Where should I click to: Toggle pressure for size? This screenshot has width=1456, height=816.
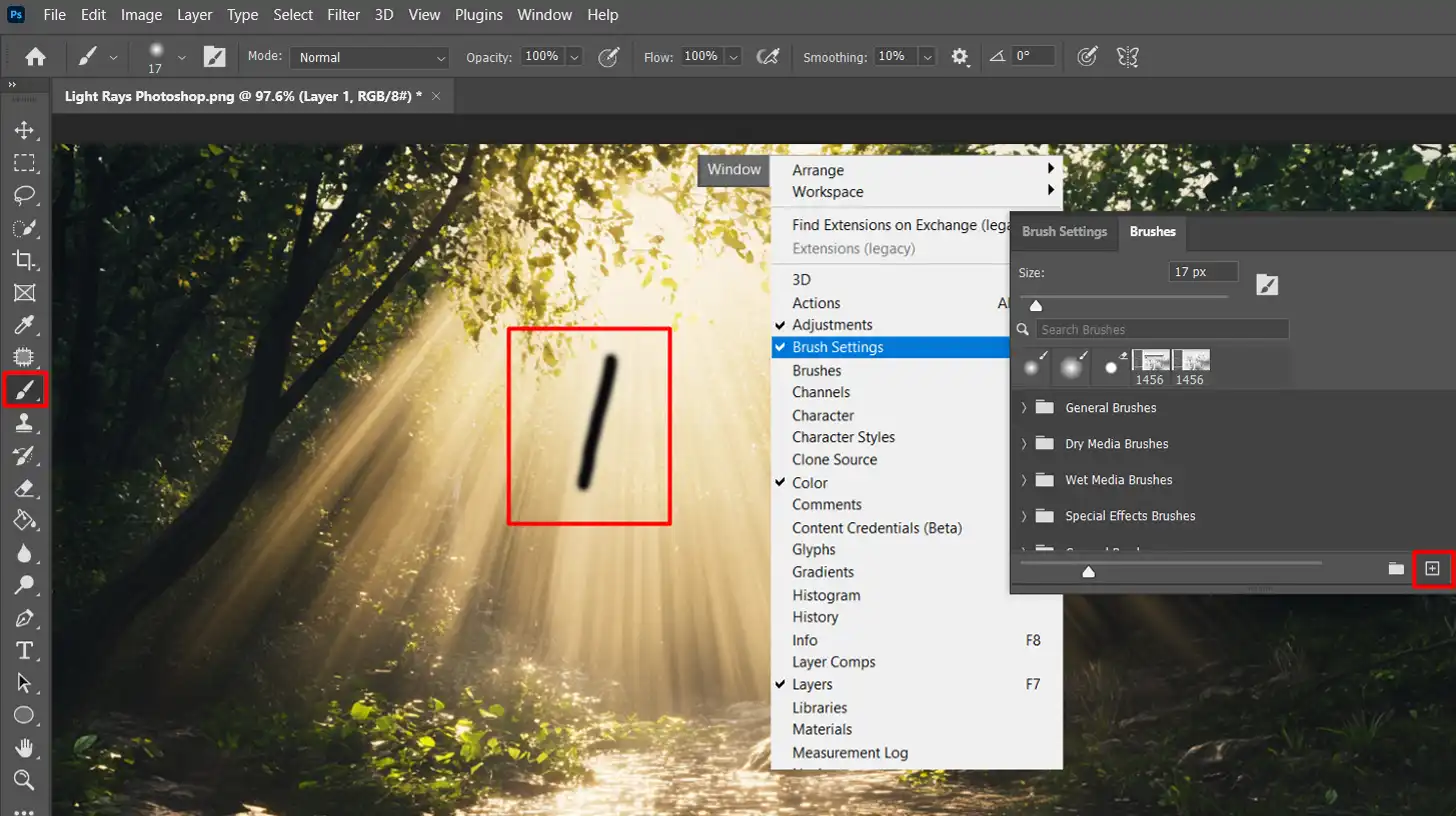coord(1088,57)
